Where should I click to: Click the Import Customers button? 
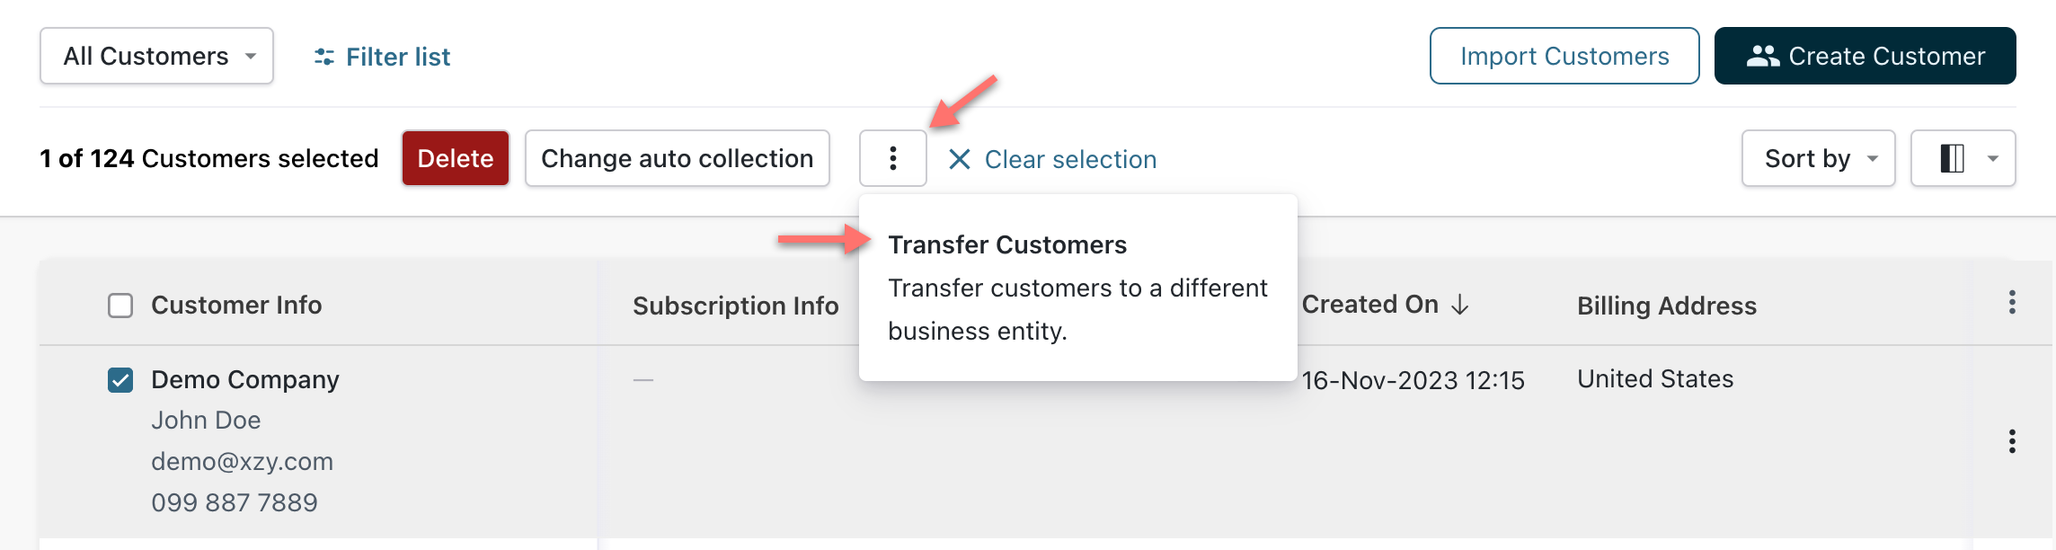[1564, 56]
